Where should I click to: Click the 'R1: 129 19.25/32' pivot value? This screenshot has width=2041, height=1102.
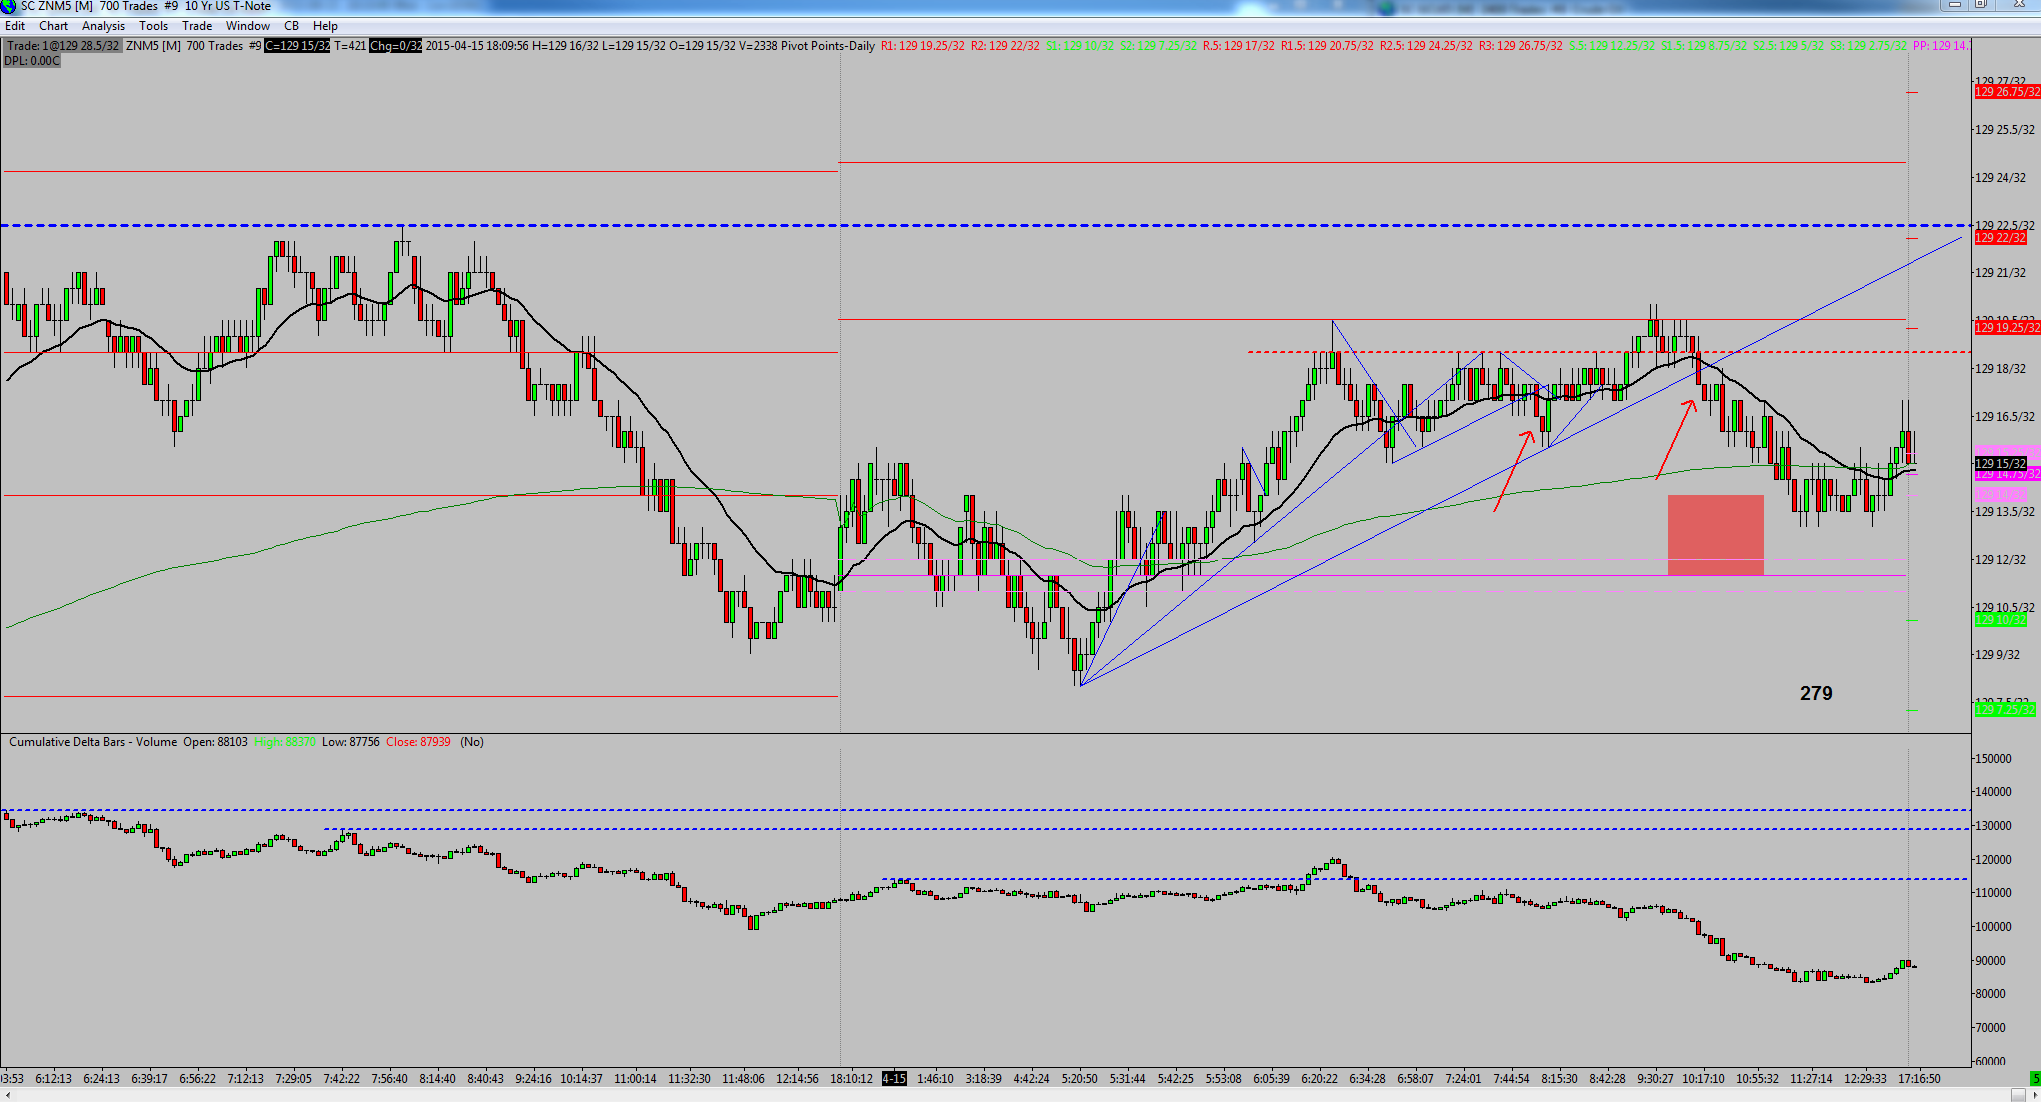click(923, 46)
